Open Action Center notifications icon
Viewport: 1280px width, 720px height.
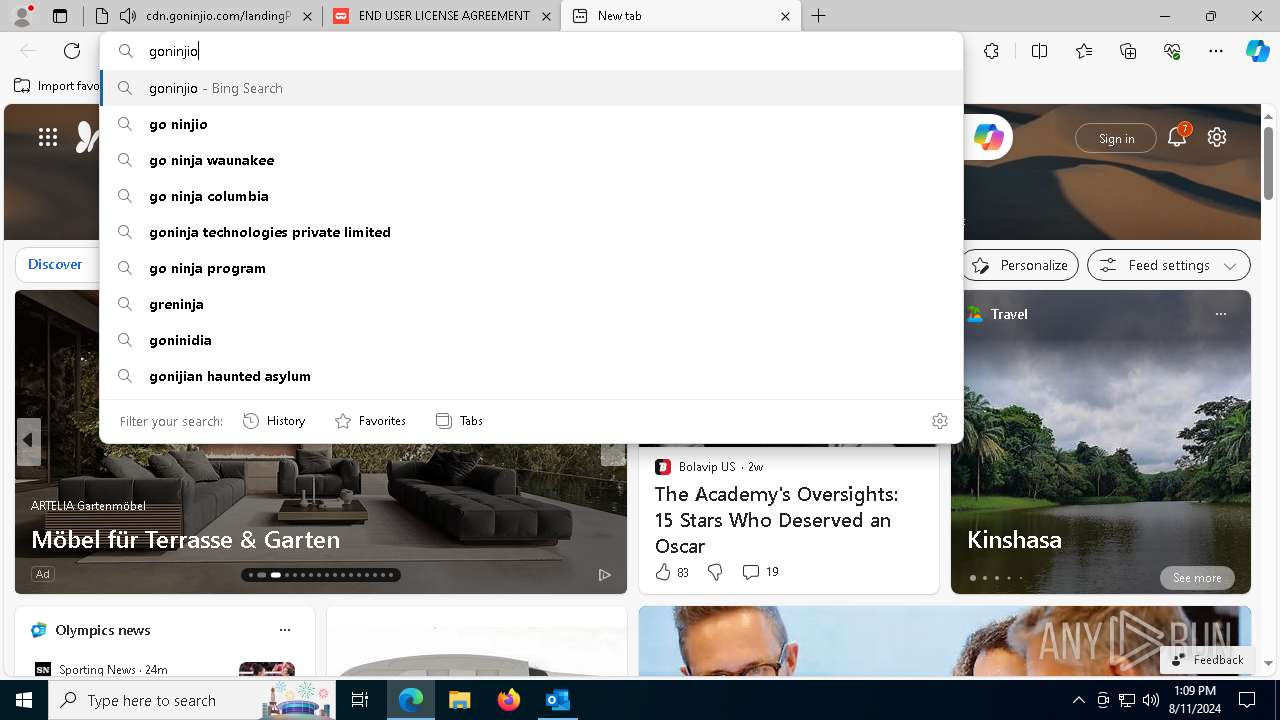coord(1247,700)
